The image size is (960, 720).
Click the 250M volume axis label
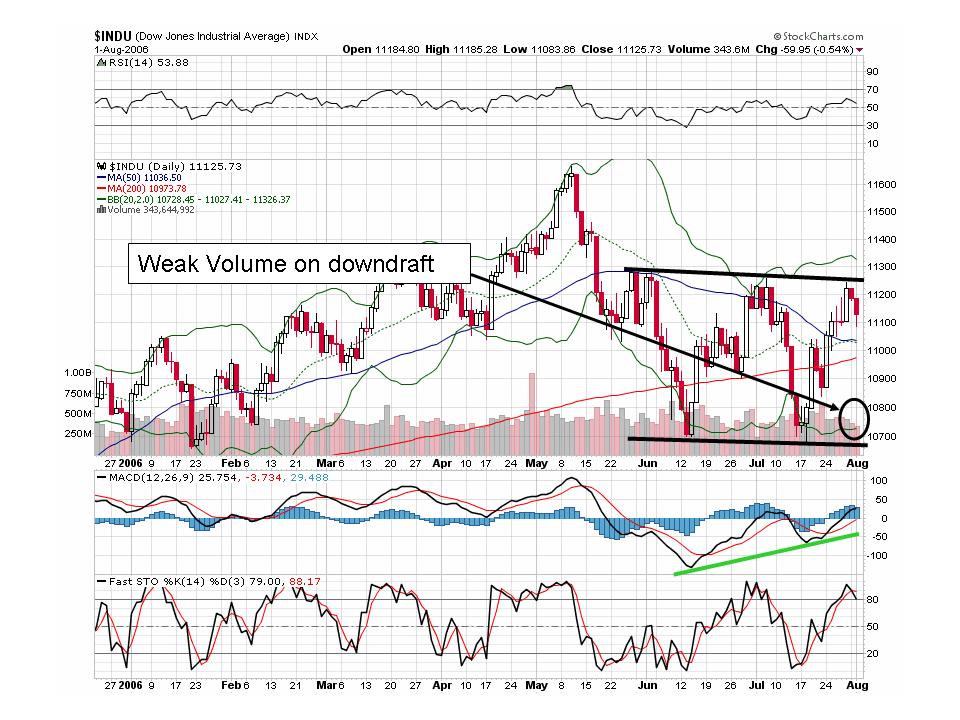click(x=78, y=434)
